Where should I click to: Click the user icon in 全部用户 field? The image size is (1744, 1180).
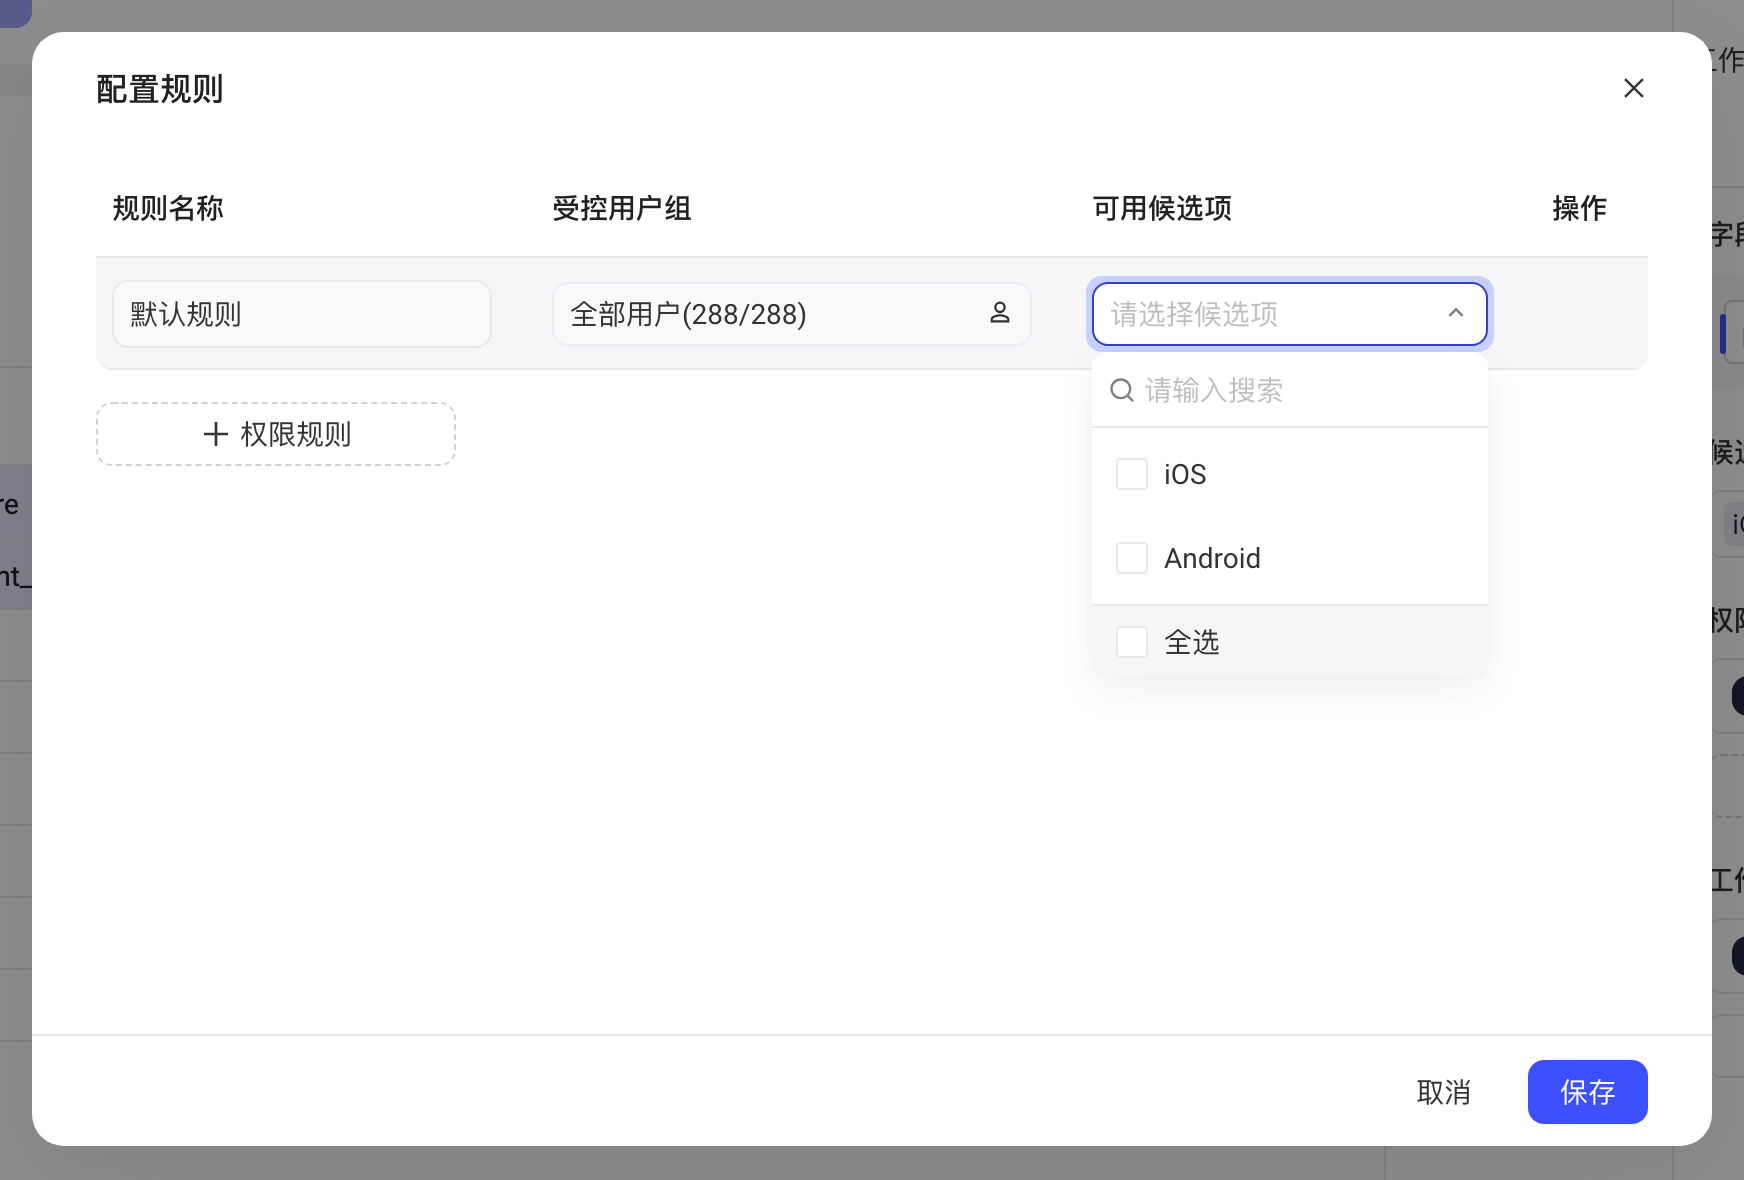[999, 313]
